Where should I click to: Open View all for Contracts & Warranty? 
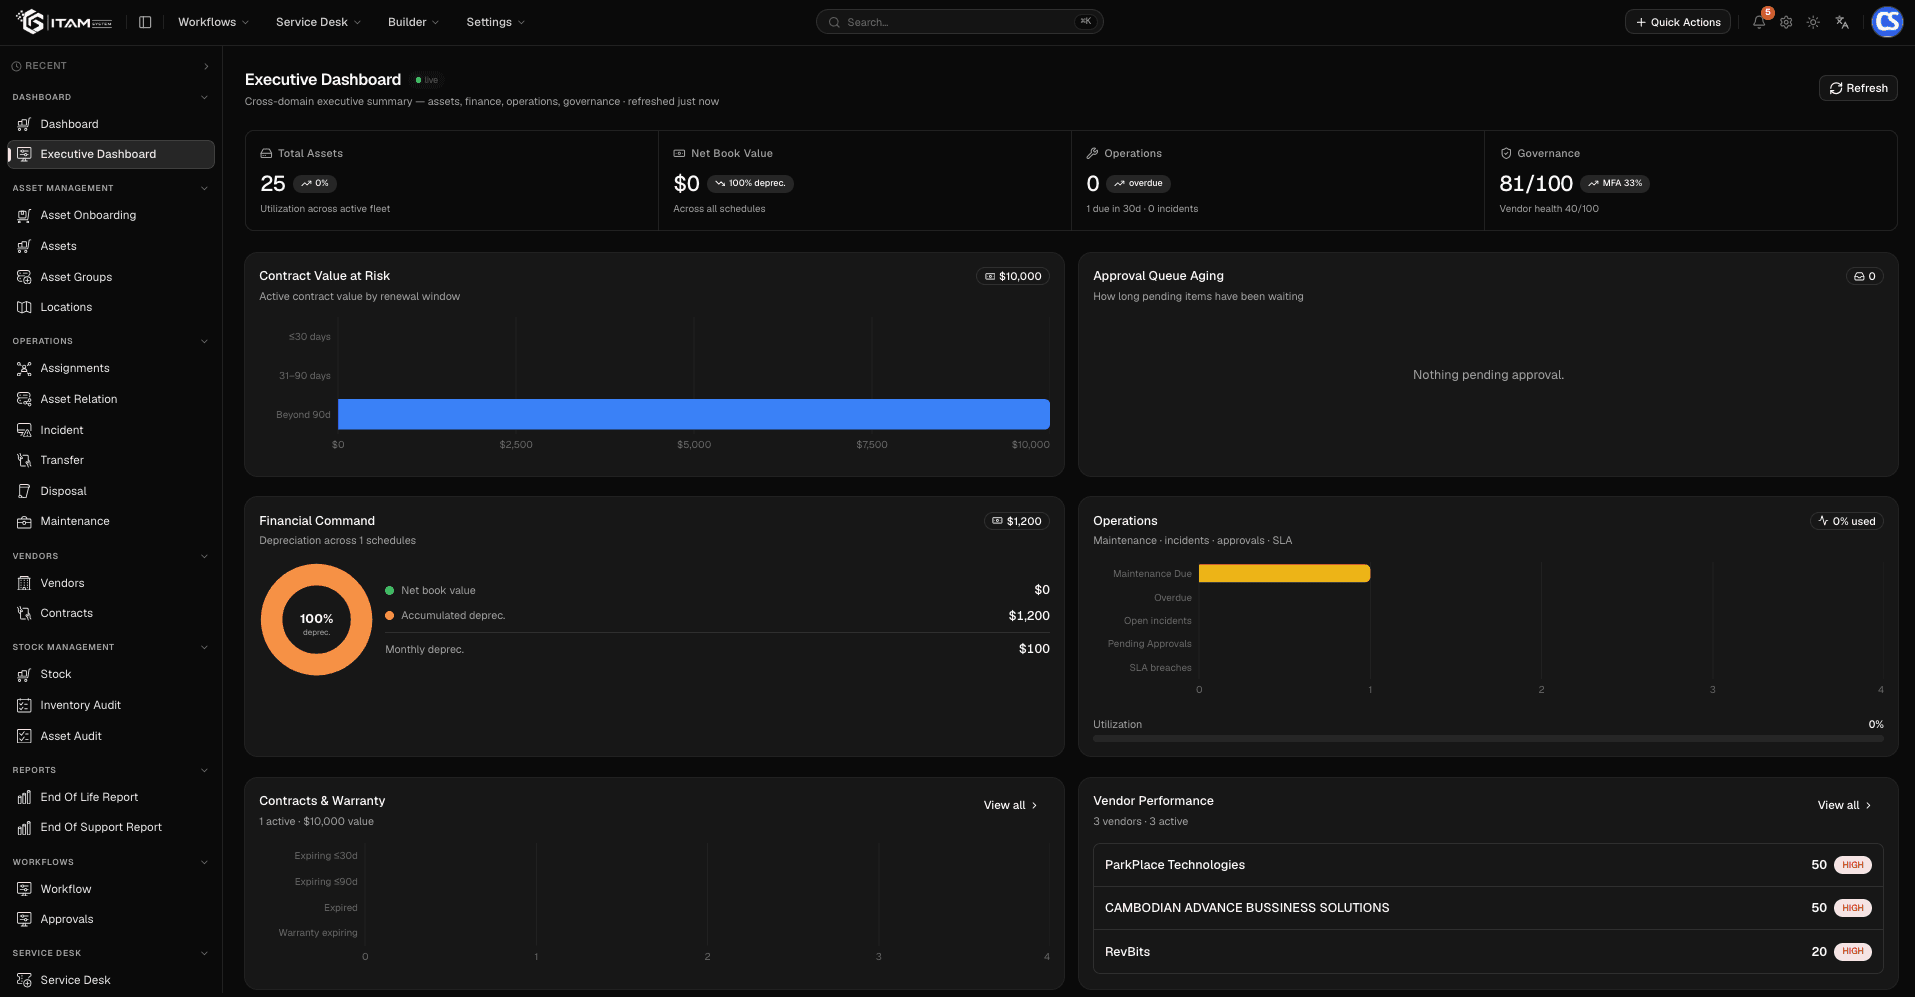click(1011, 805)
